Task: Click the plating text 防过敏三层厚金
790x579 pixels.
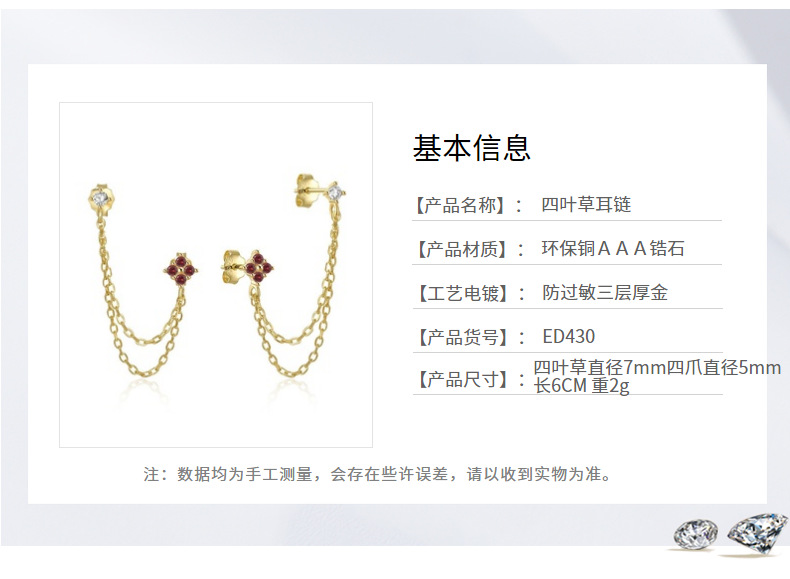Action: [x=605, y=292]
